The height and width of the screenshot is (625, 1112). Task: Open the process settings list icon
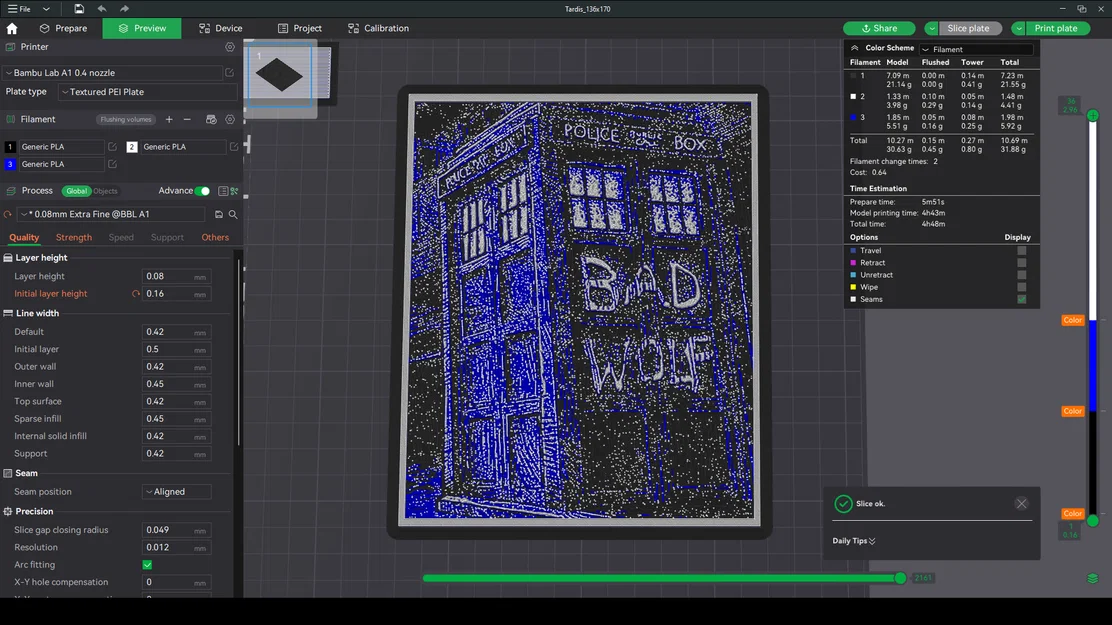point(223,191)
